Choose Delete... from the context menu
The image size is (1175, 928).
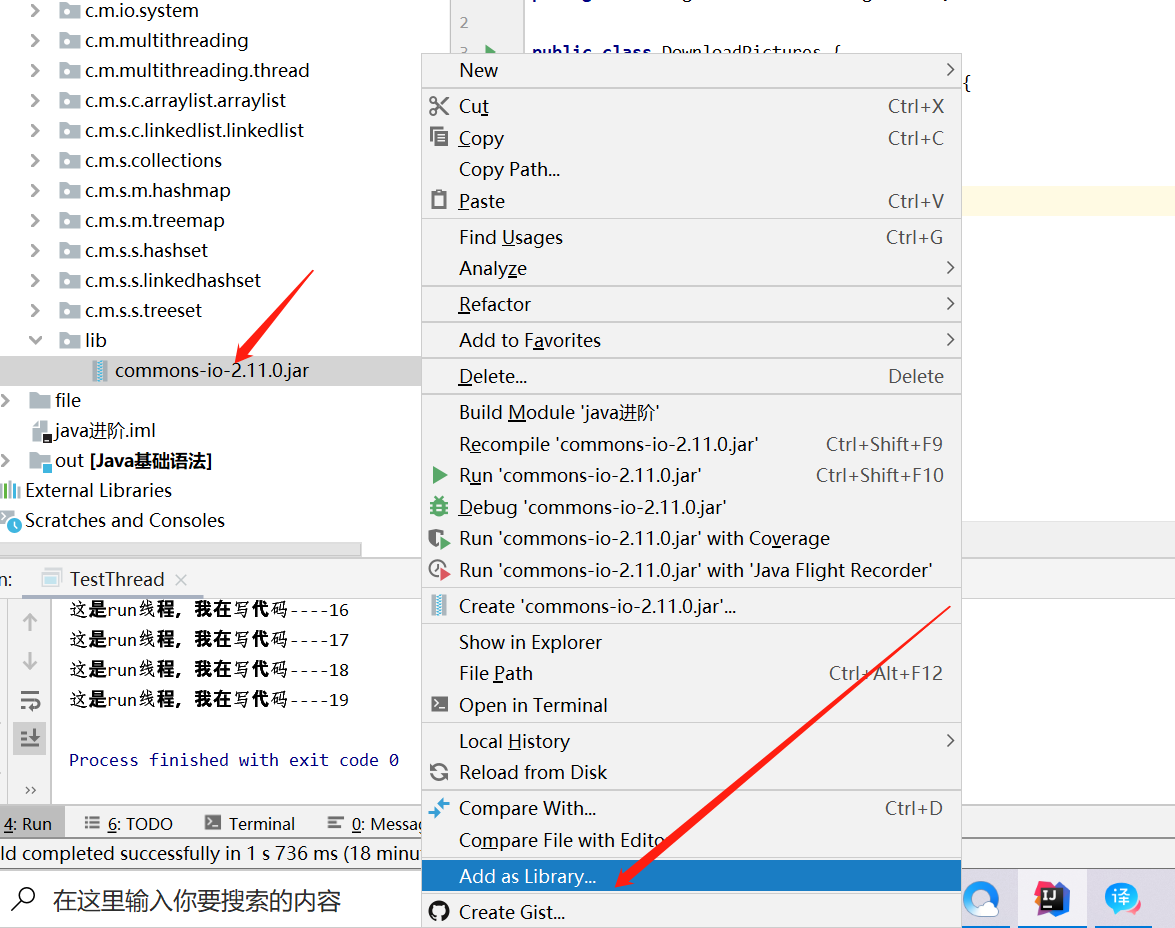691,376
